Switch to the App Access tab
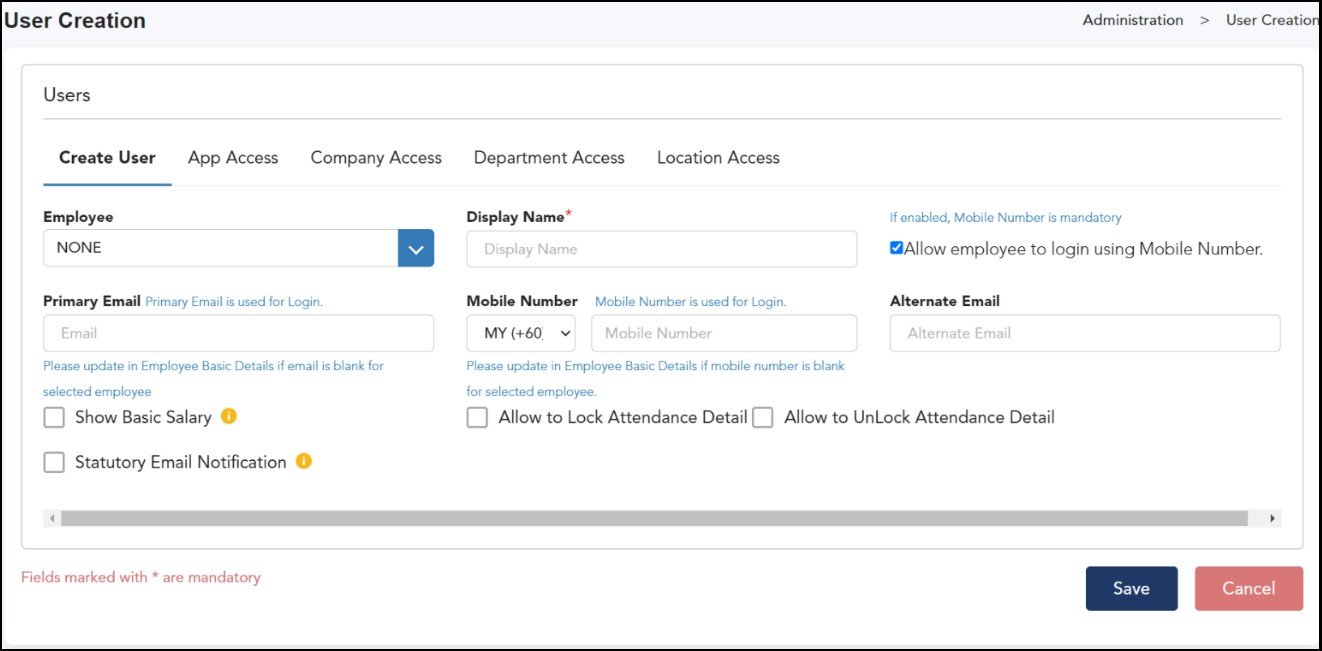 (x=233, y=158)
